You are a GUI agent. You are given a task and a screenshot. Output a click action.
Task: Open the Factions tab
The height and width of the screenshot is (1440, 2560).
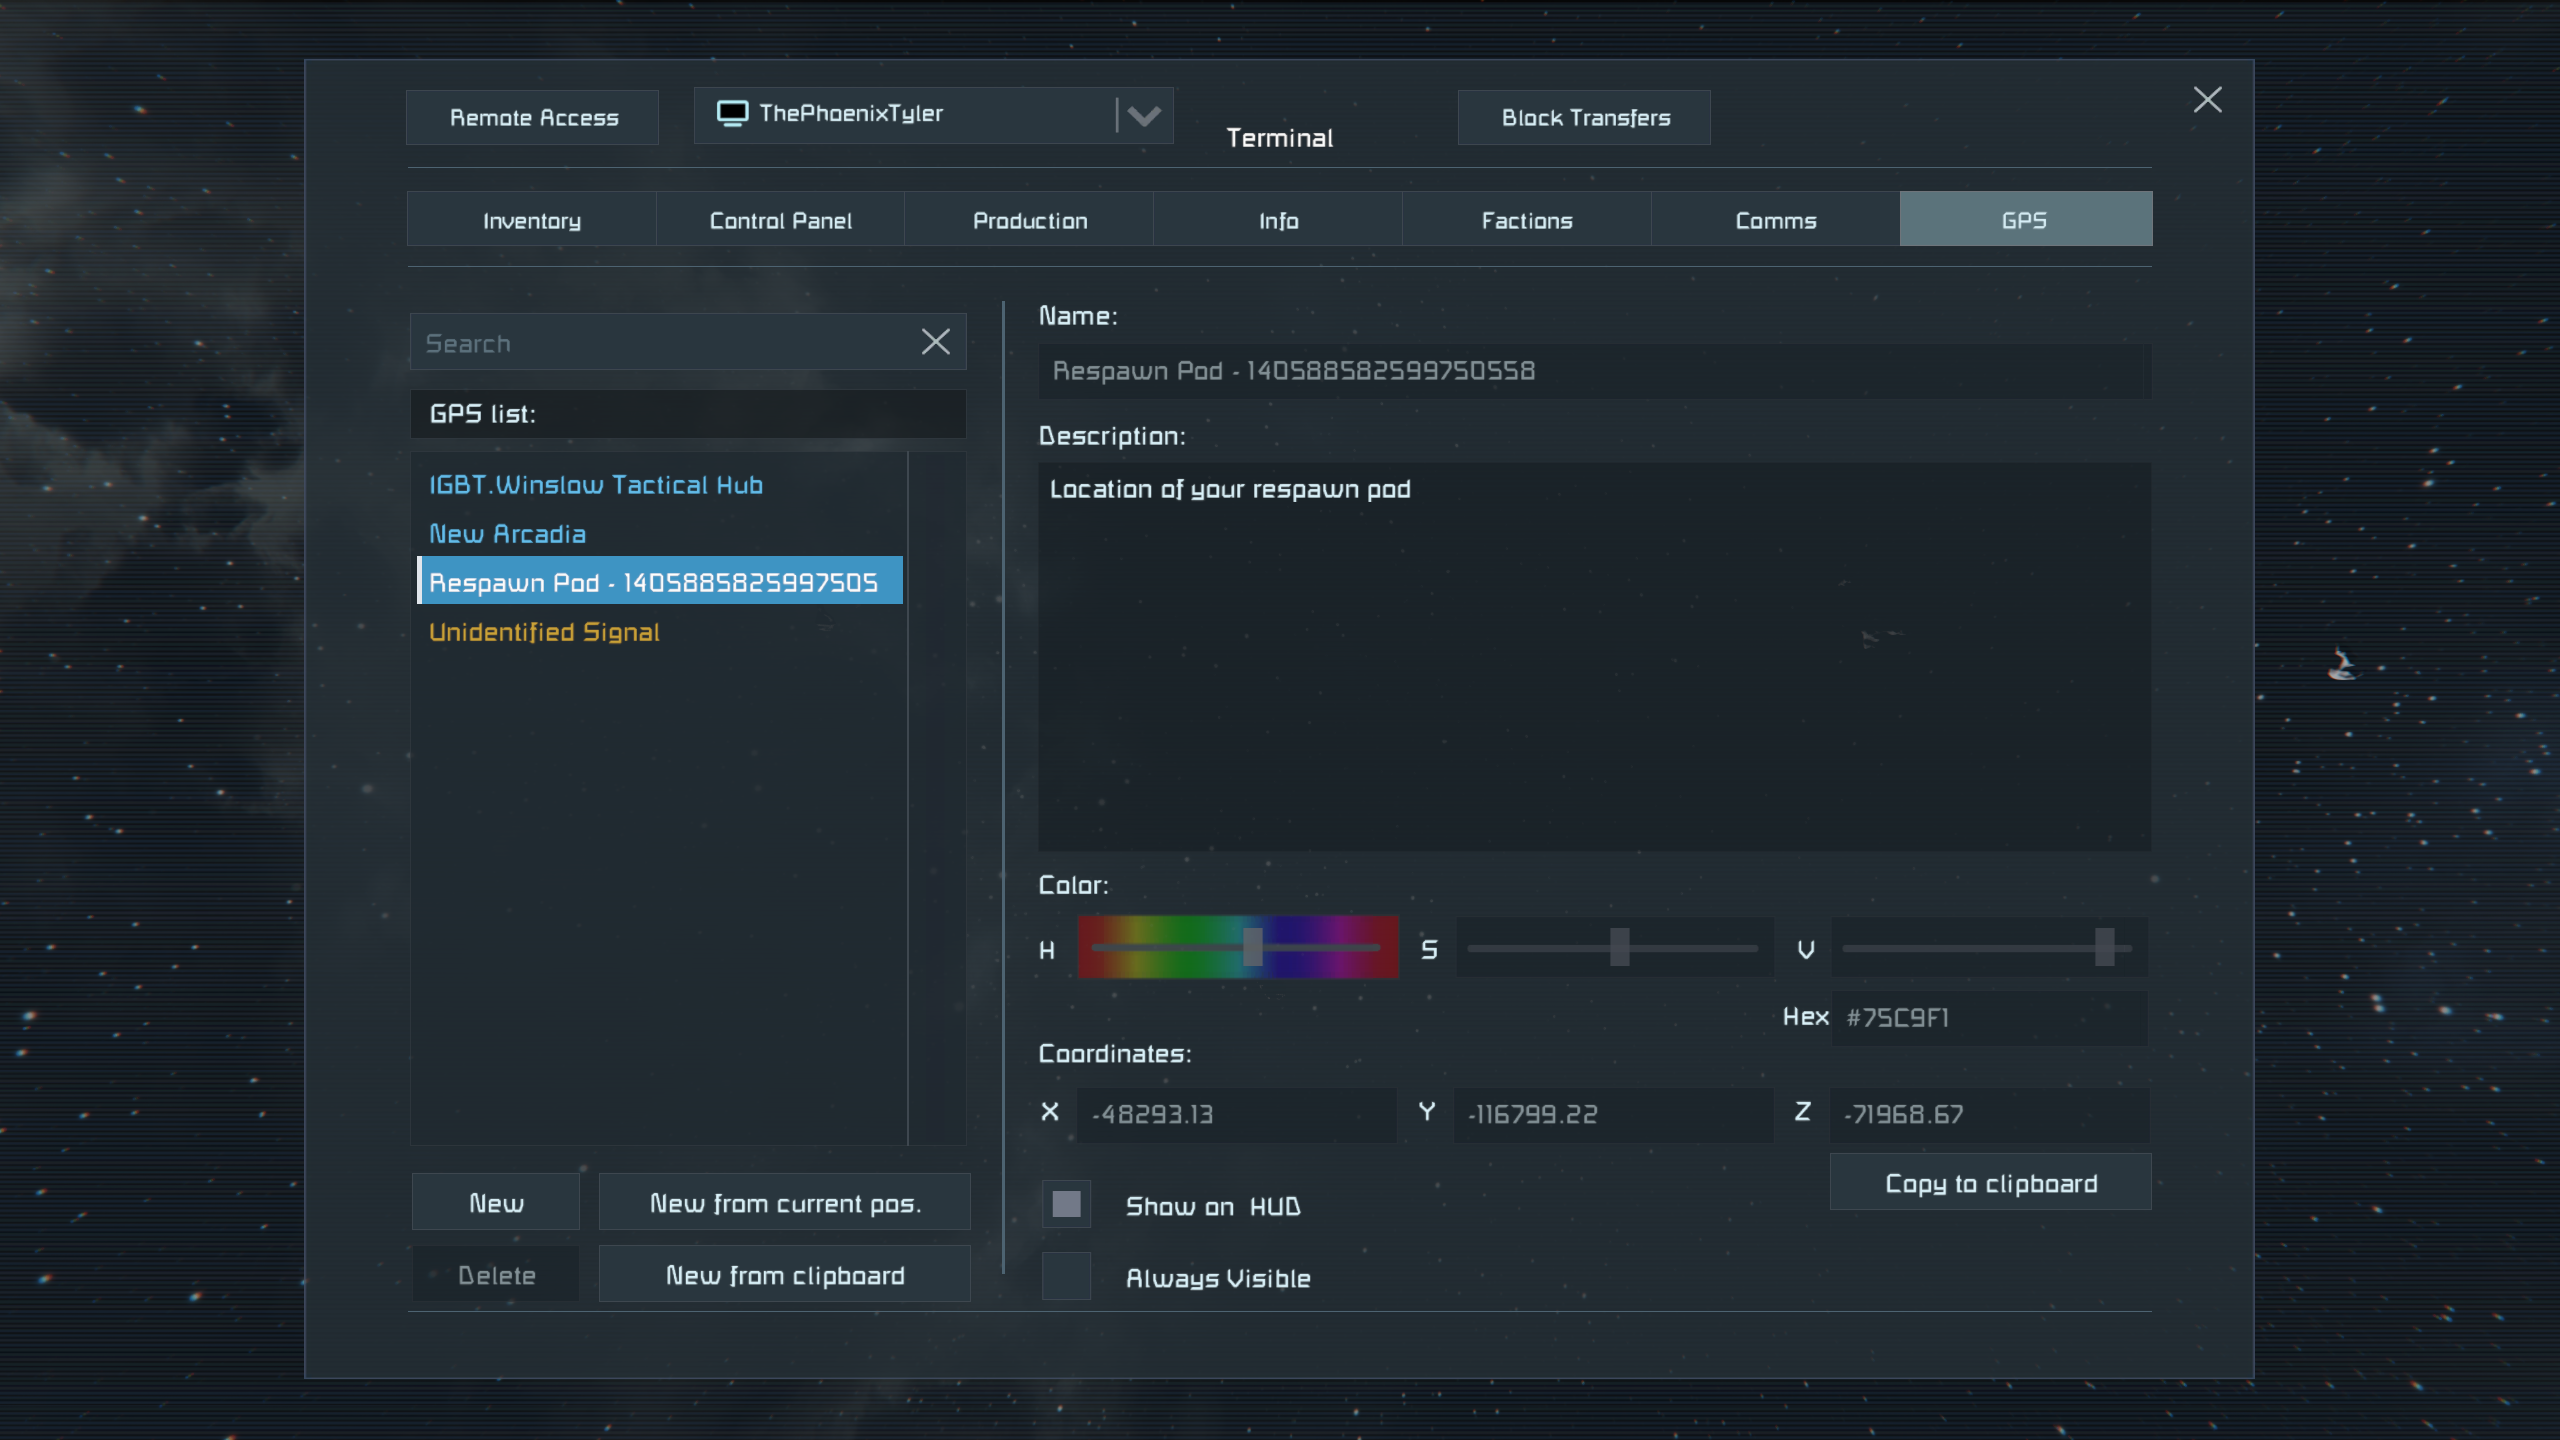pyautogui.click(x=1527, y=220)
